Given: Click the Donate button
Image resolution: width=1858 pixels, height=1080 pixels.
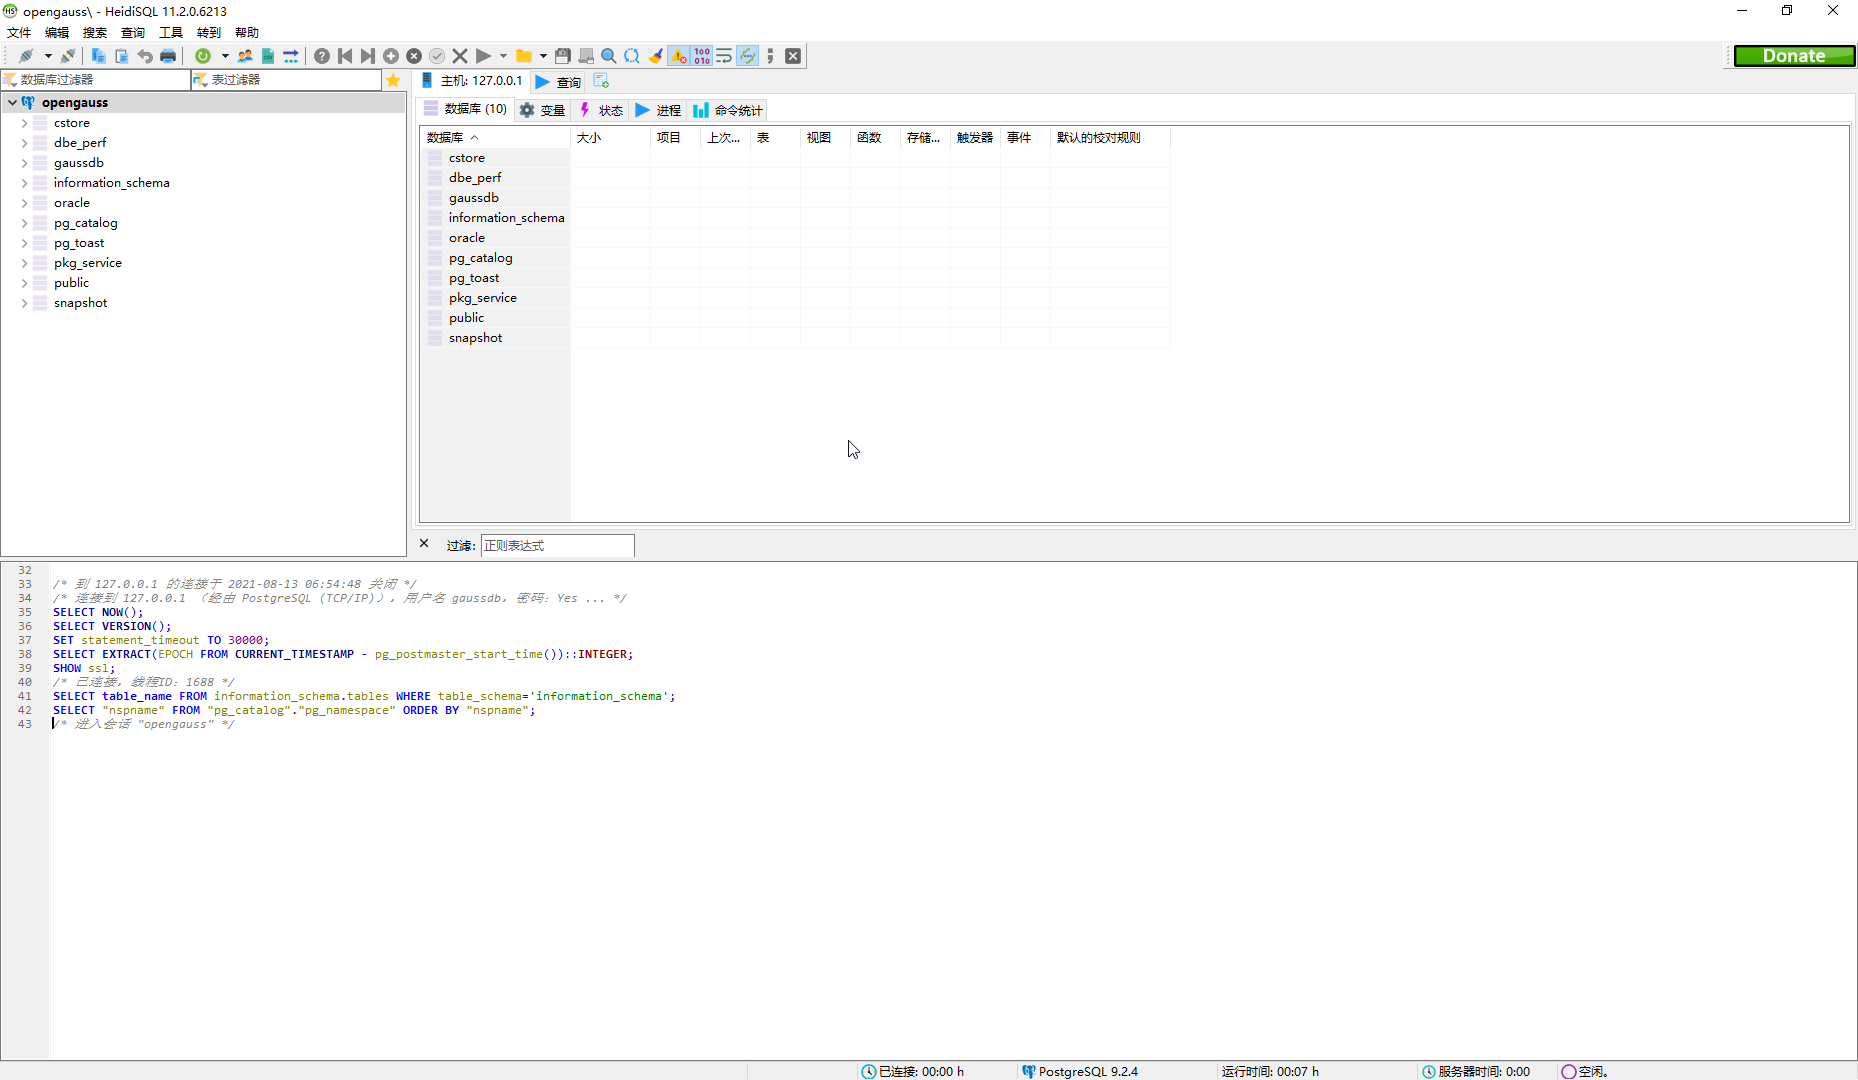Looking at the screenshot, I should pos(1794,56).
